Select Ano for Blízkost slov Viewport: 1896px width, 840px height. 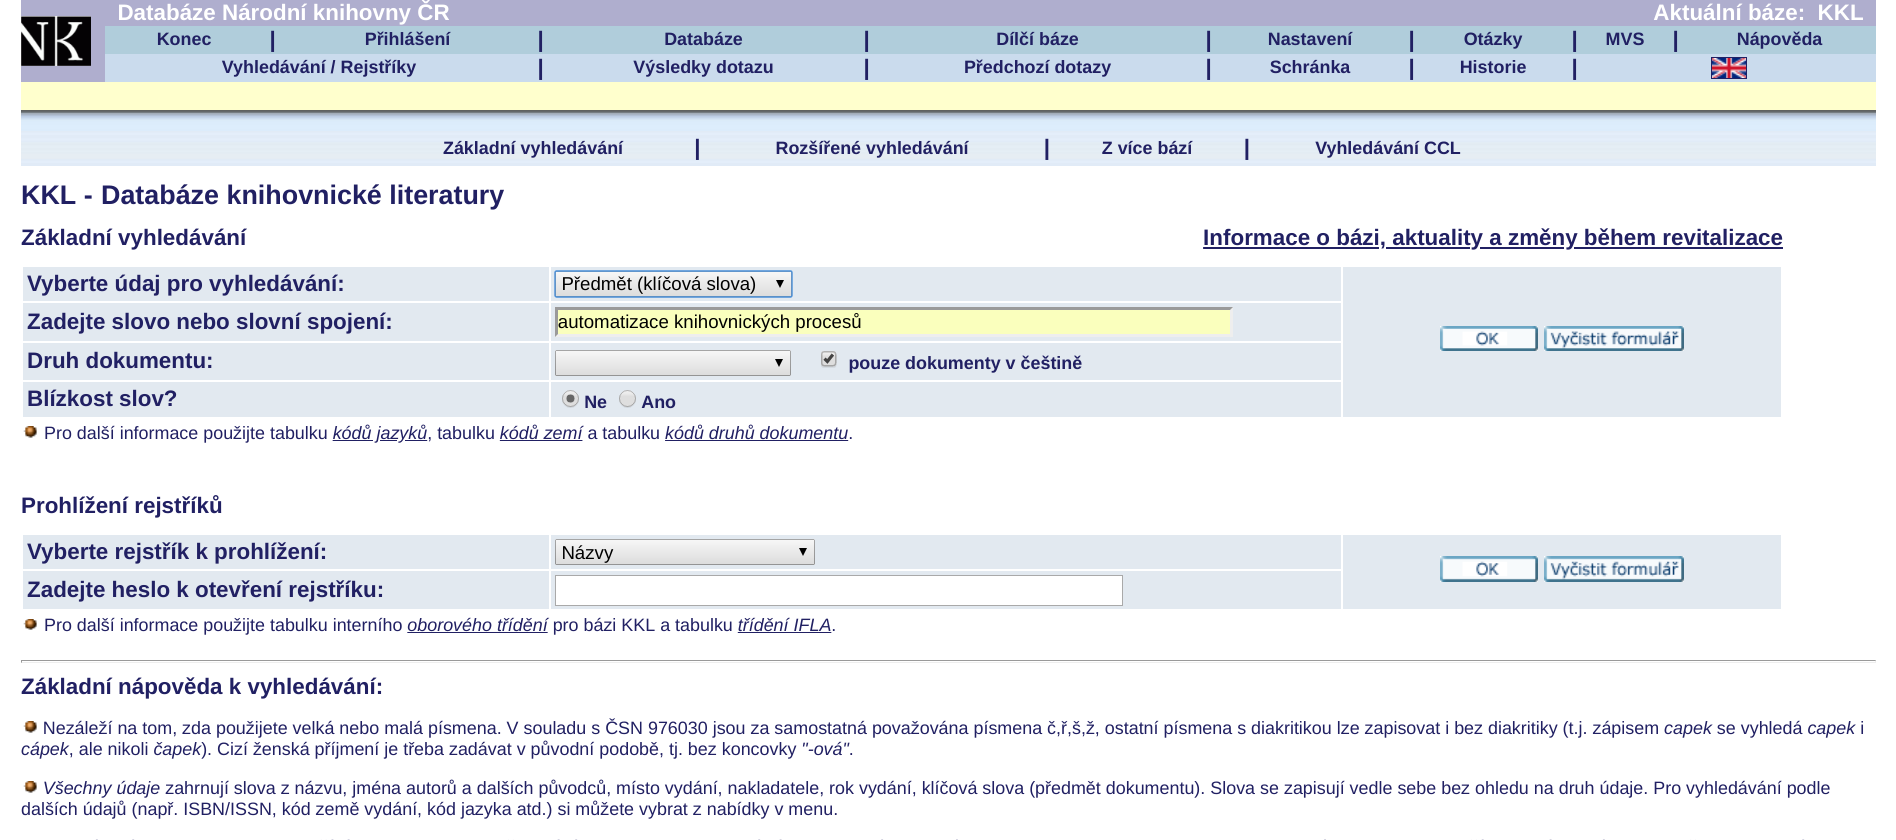click(627, 399)
